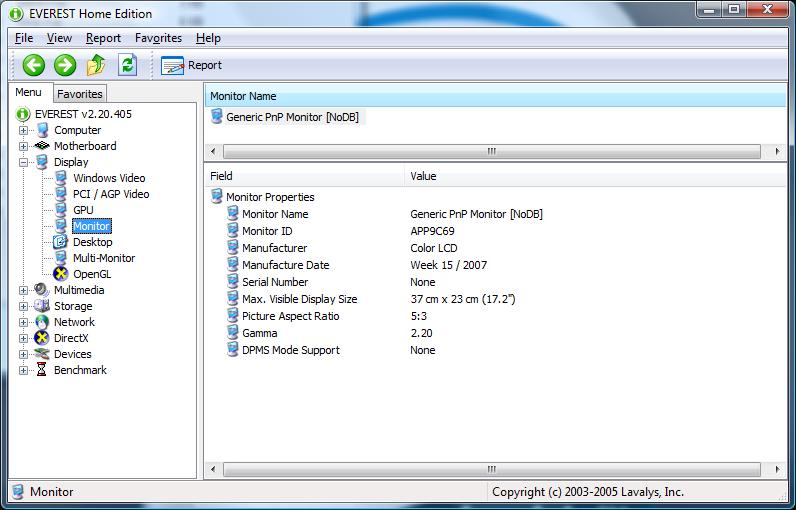Go up one level with folder icon
Image resolution: width=796 pixels, height=510 pixels.
pos(96,65)
